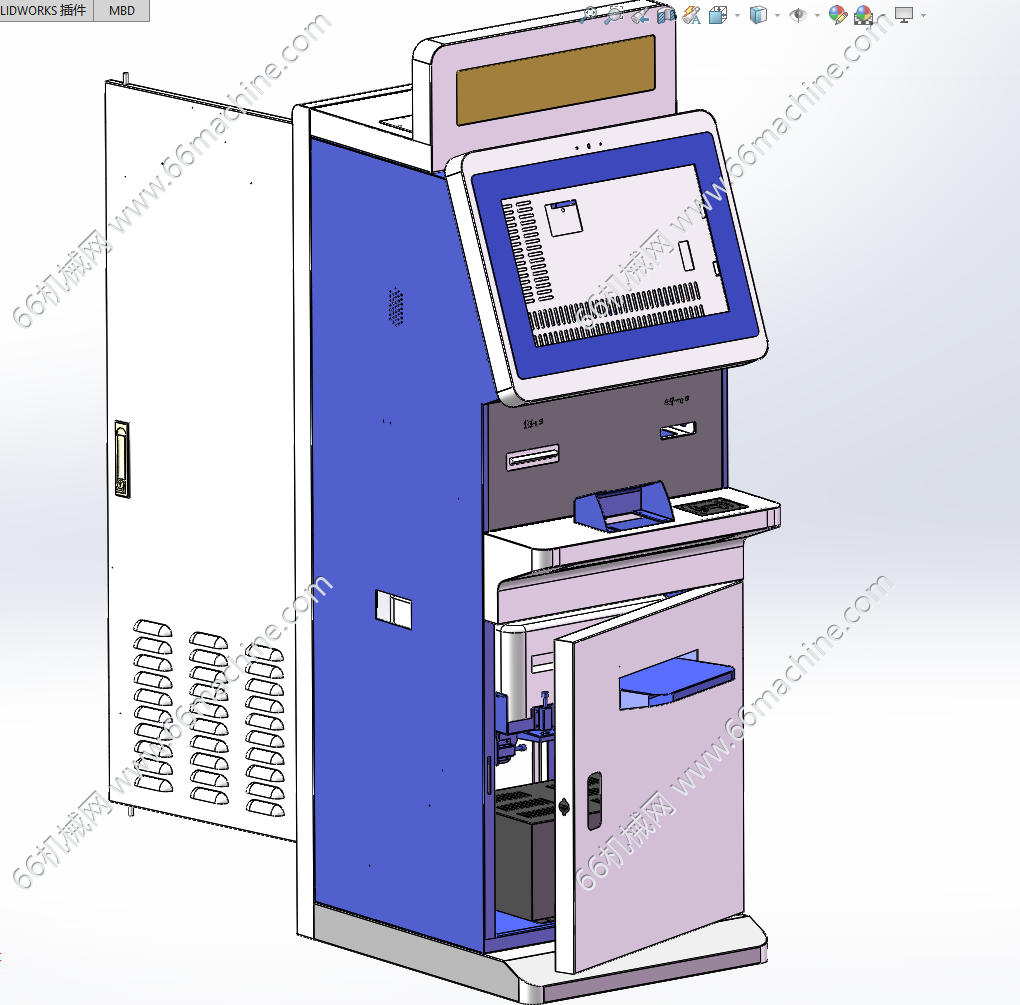The height and width of the screenshot is (1005, 1020).
Task: Go back to the Previous View
Action: pos(640,14)
